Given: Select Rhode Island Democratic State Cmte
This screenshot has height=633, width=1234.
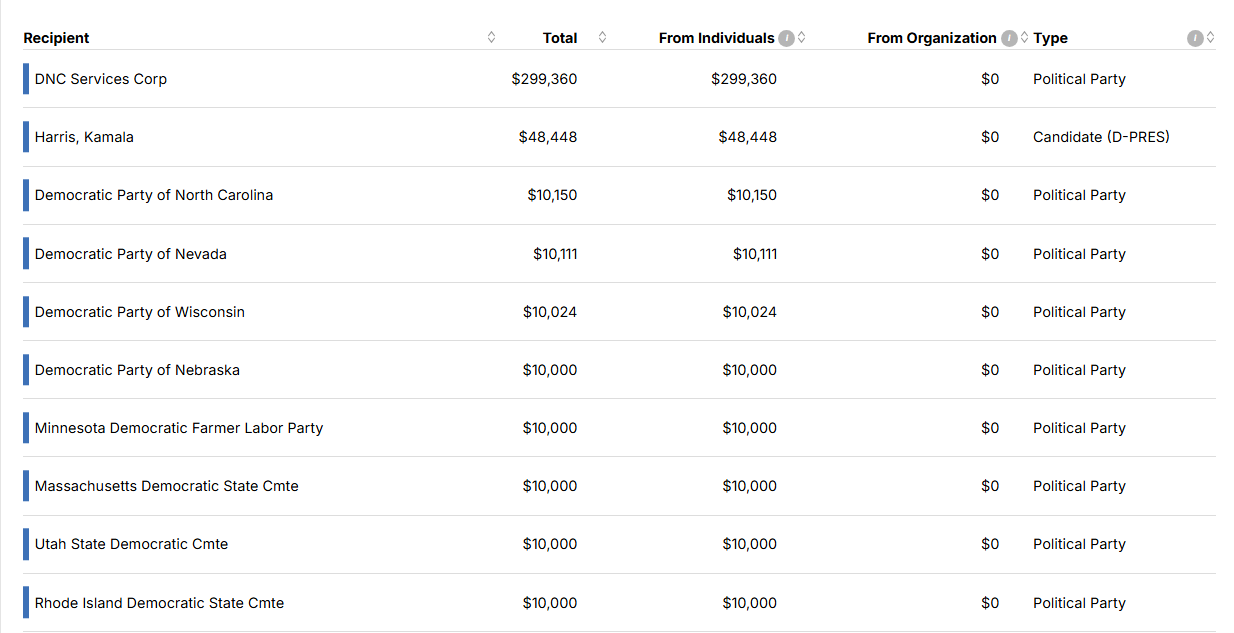Looking at the screenshot, I should 159,603.
